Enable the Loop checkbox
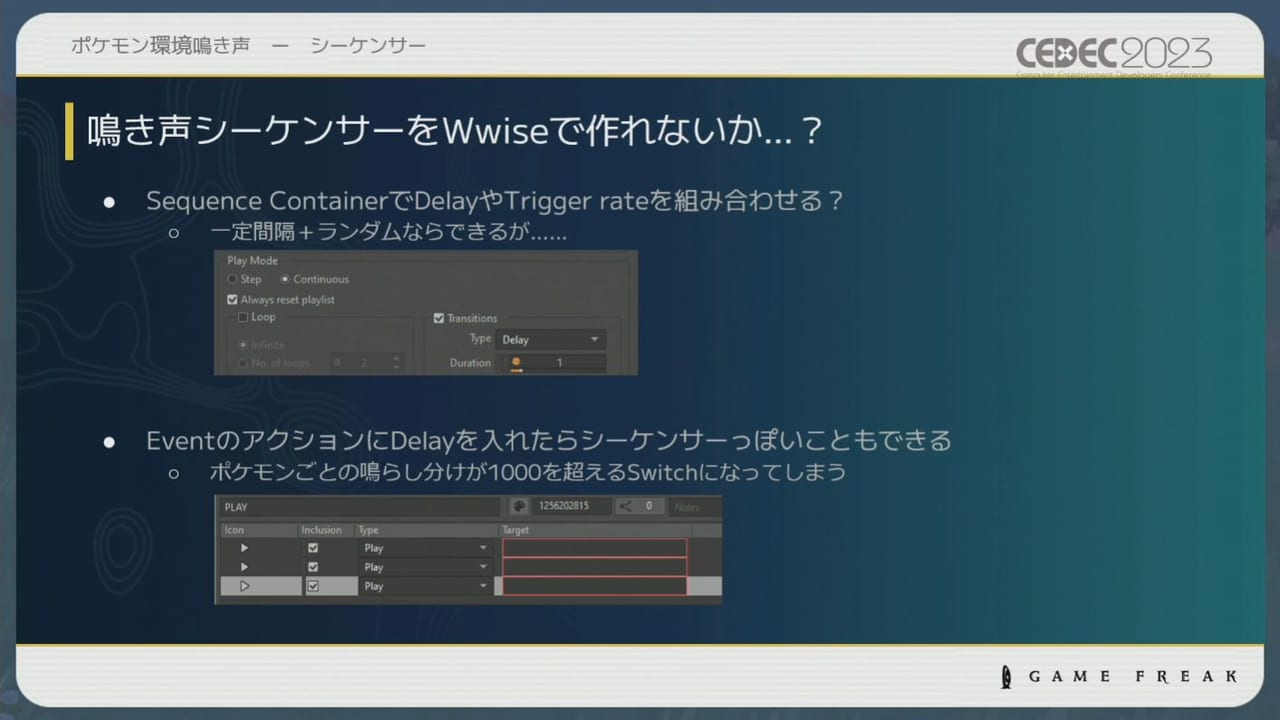The height and width of the screenshot is (720, 1280). 243,317
